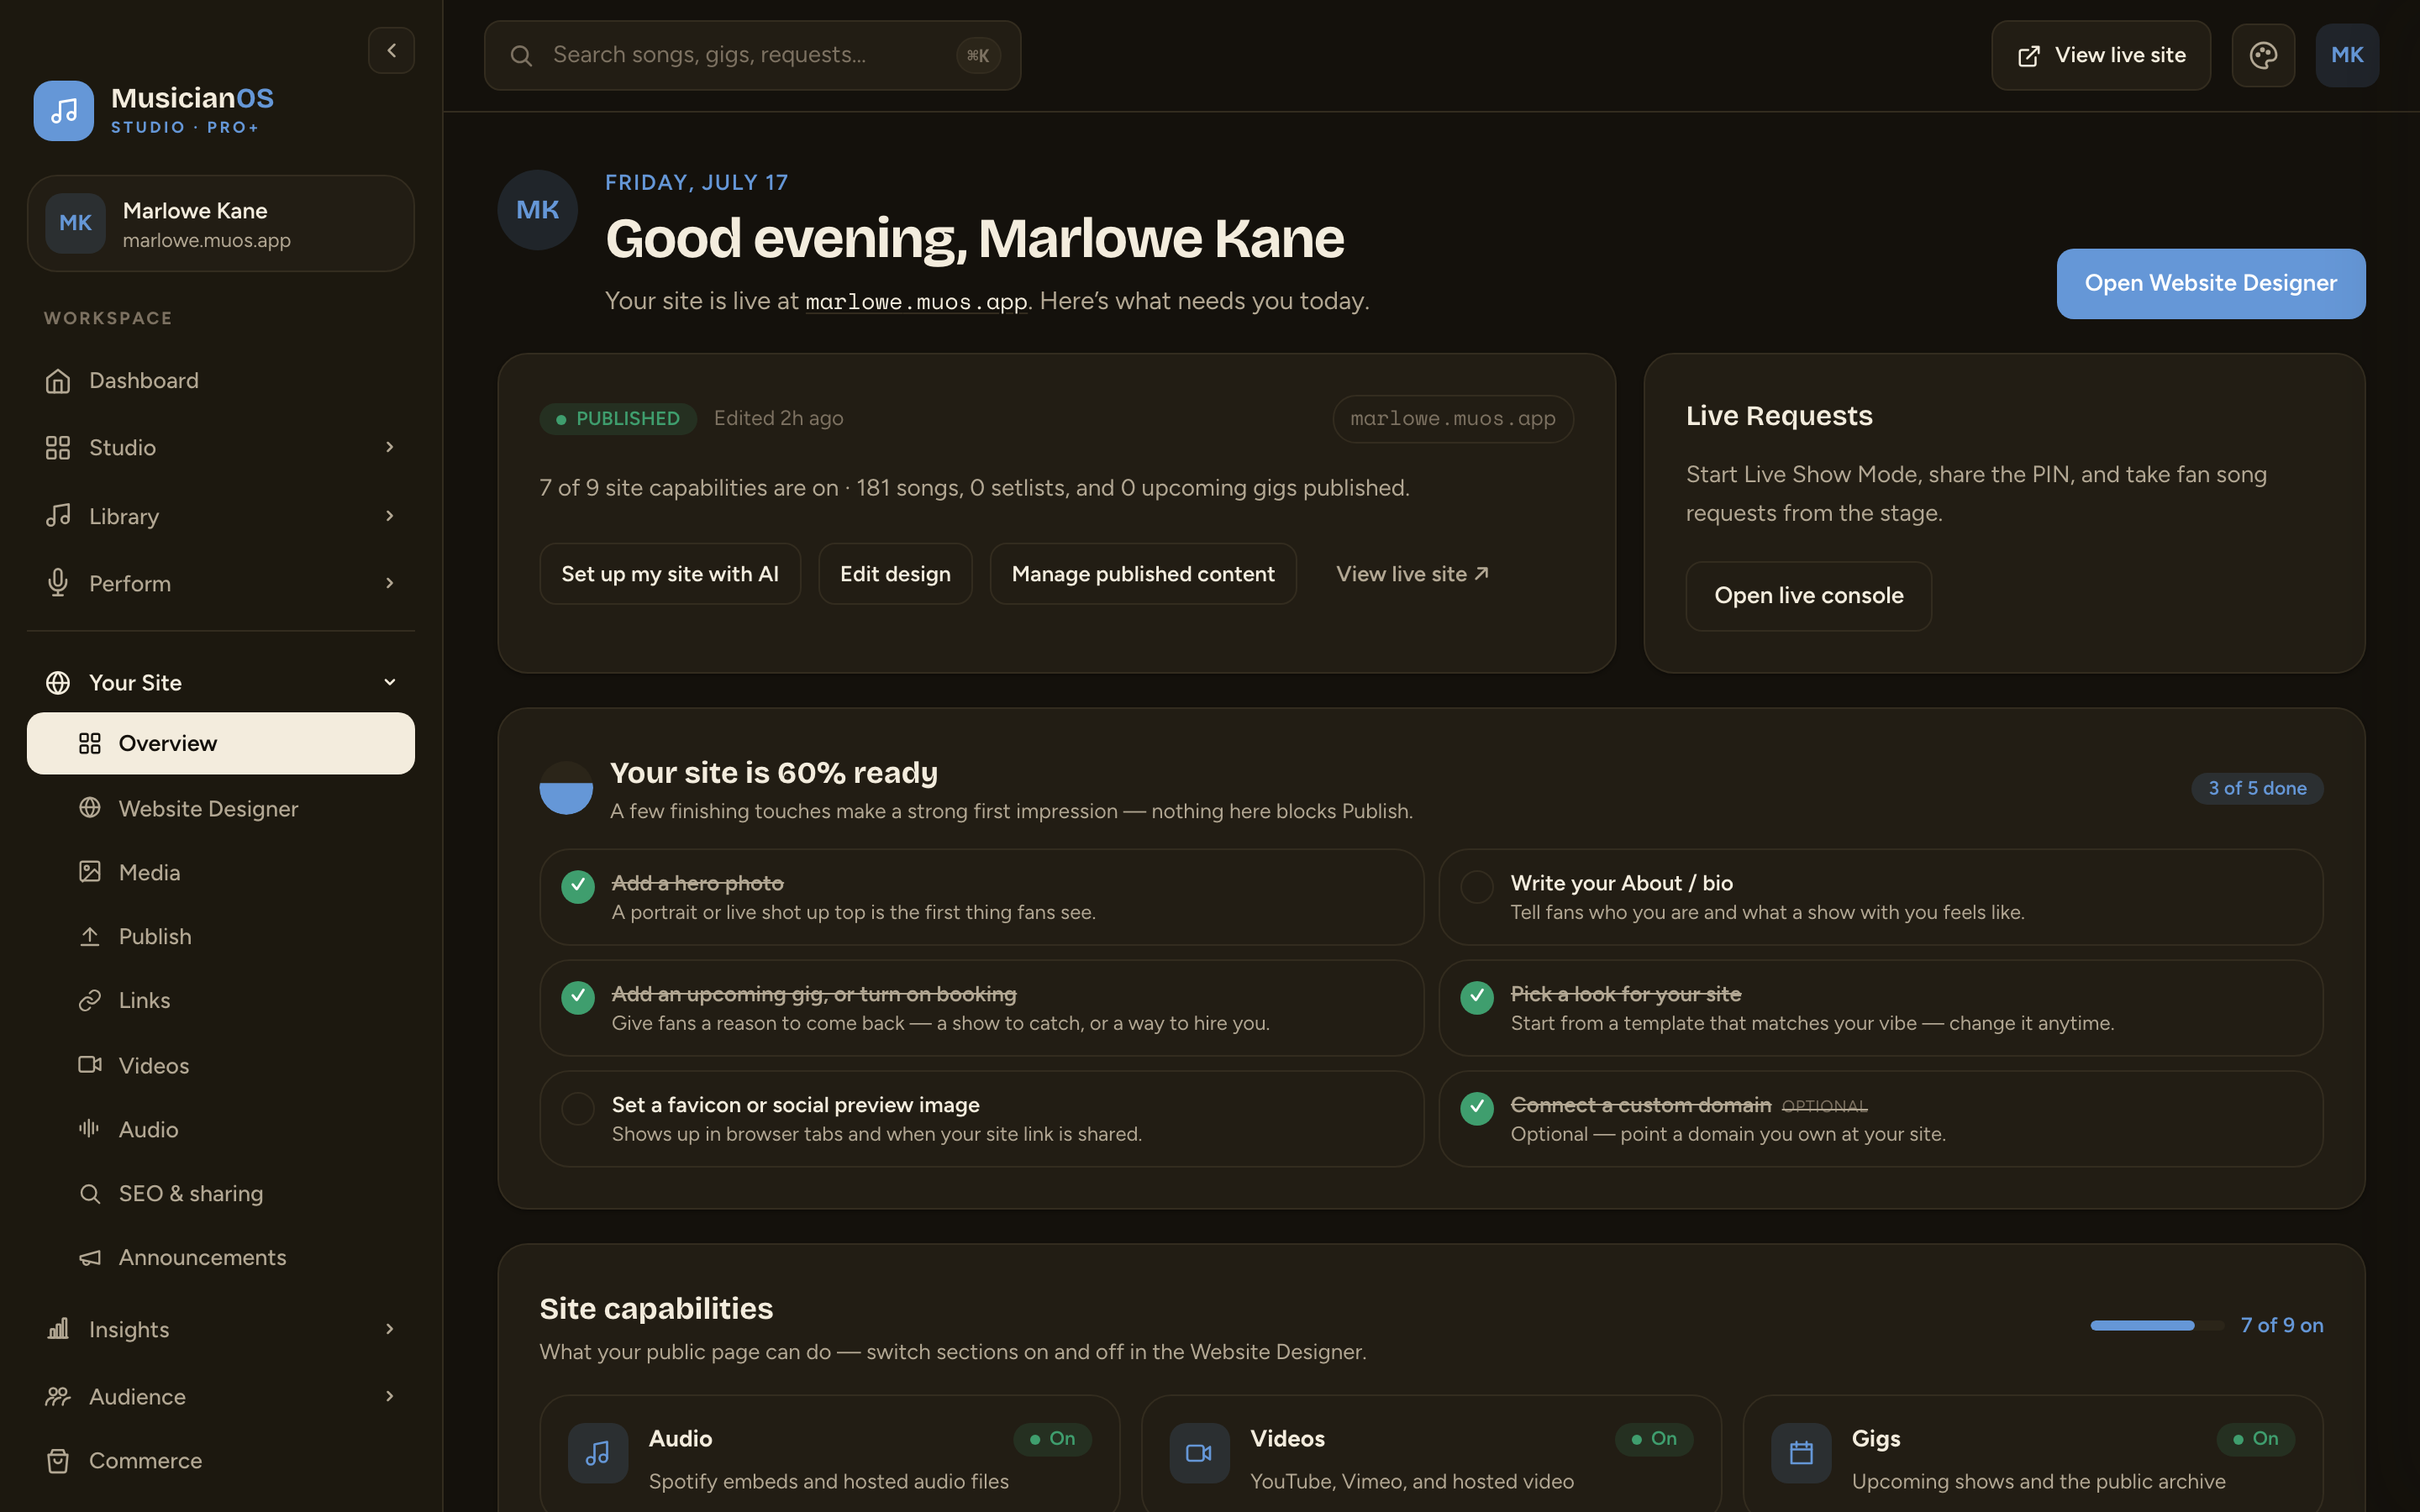Click the Videos capability card camera icon
The image size is (2420, 1512).
pos(1199,1453)
